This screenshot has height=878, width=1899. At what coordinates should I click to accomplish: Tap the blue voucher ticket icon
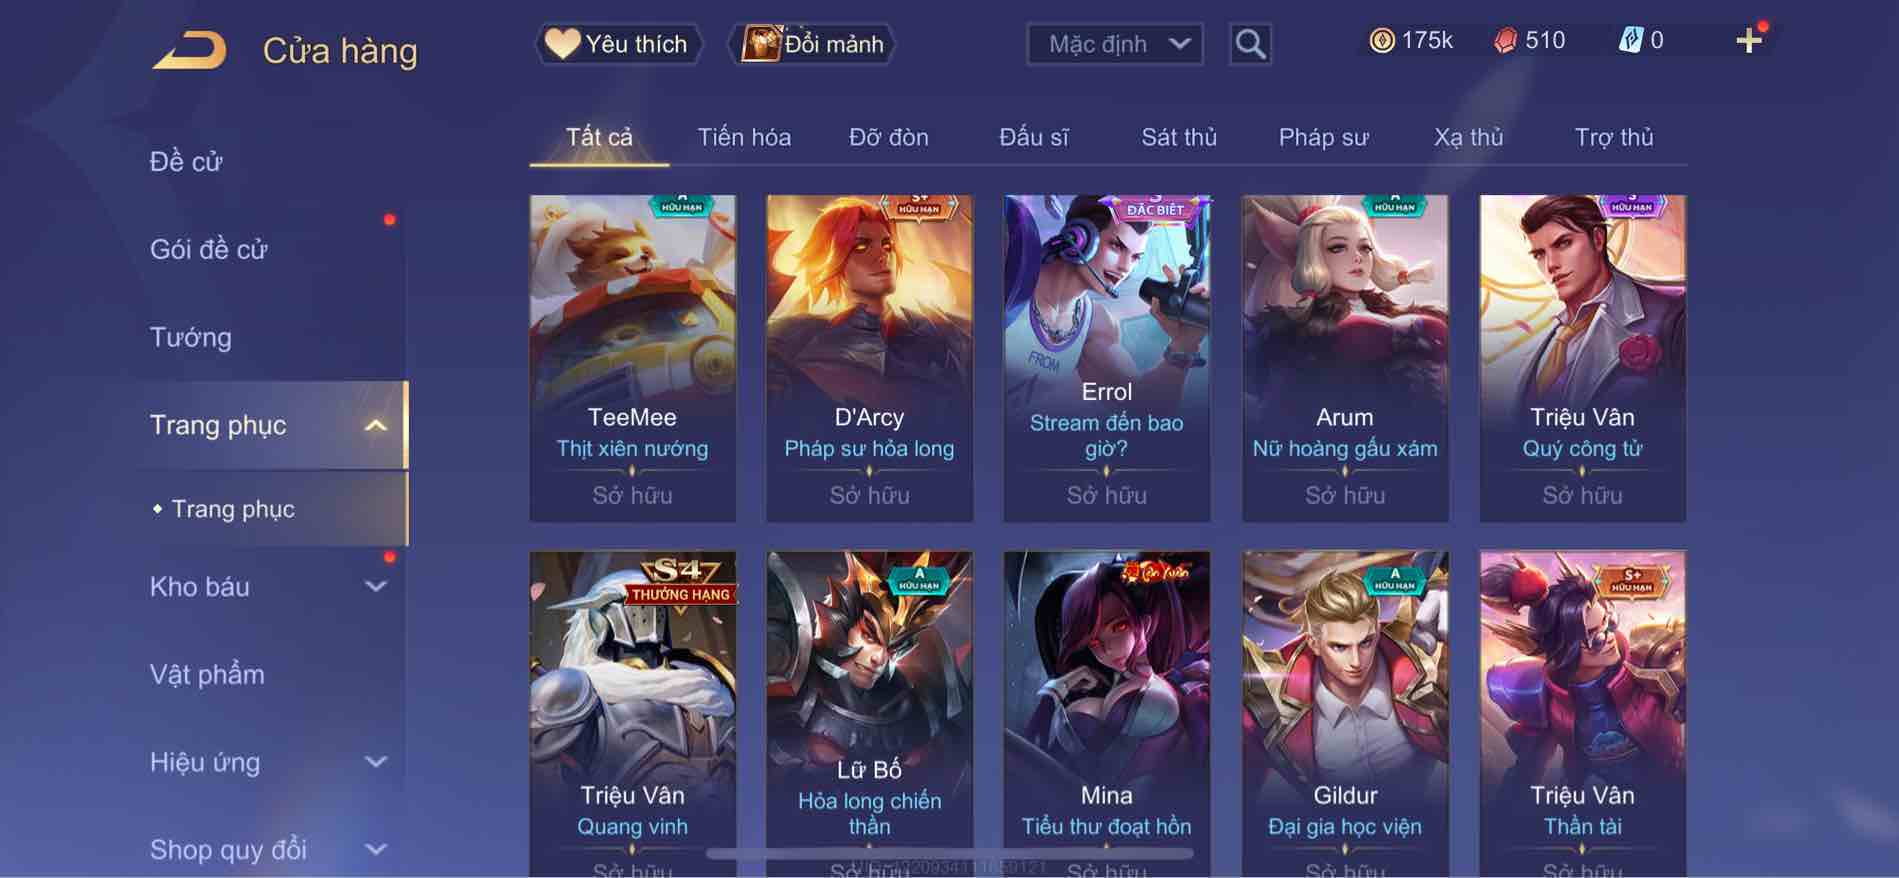1631,41
